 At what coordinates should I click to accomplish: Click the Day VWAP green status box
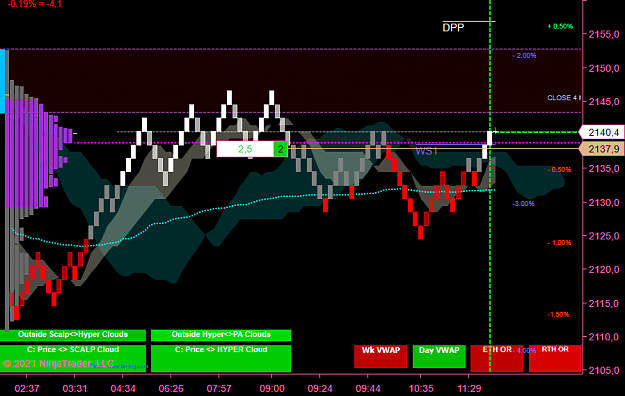click(x=439, y=356)
